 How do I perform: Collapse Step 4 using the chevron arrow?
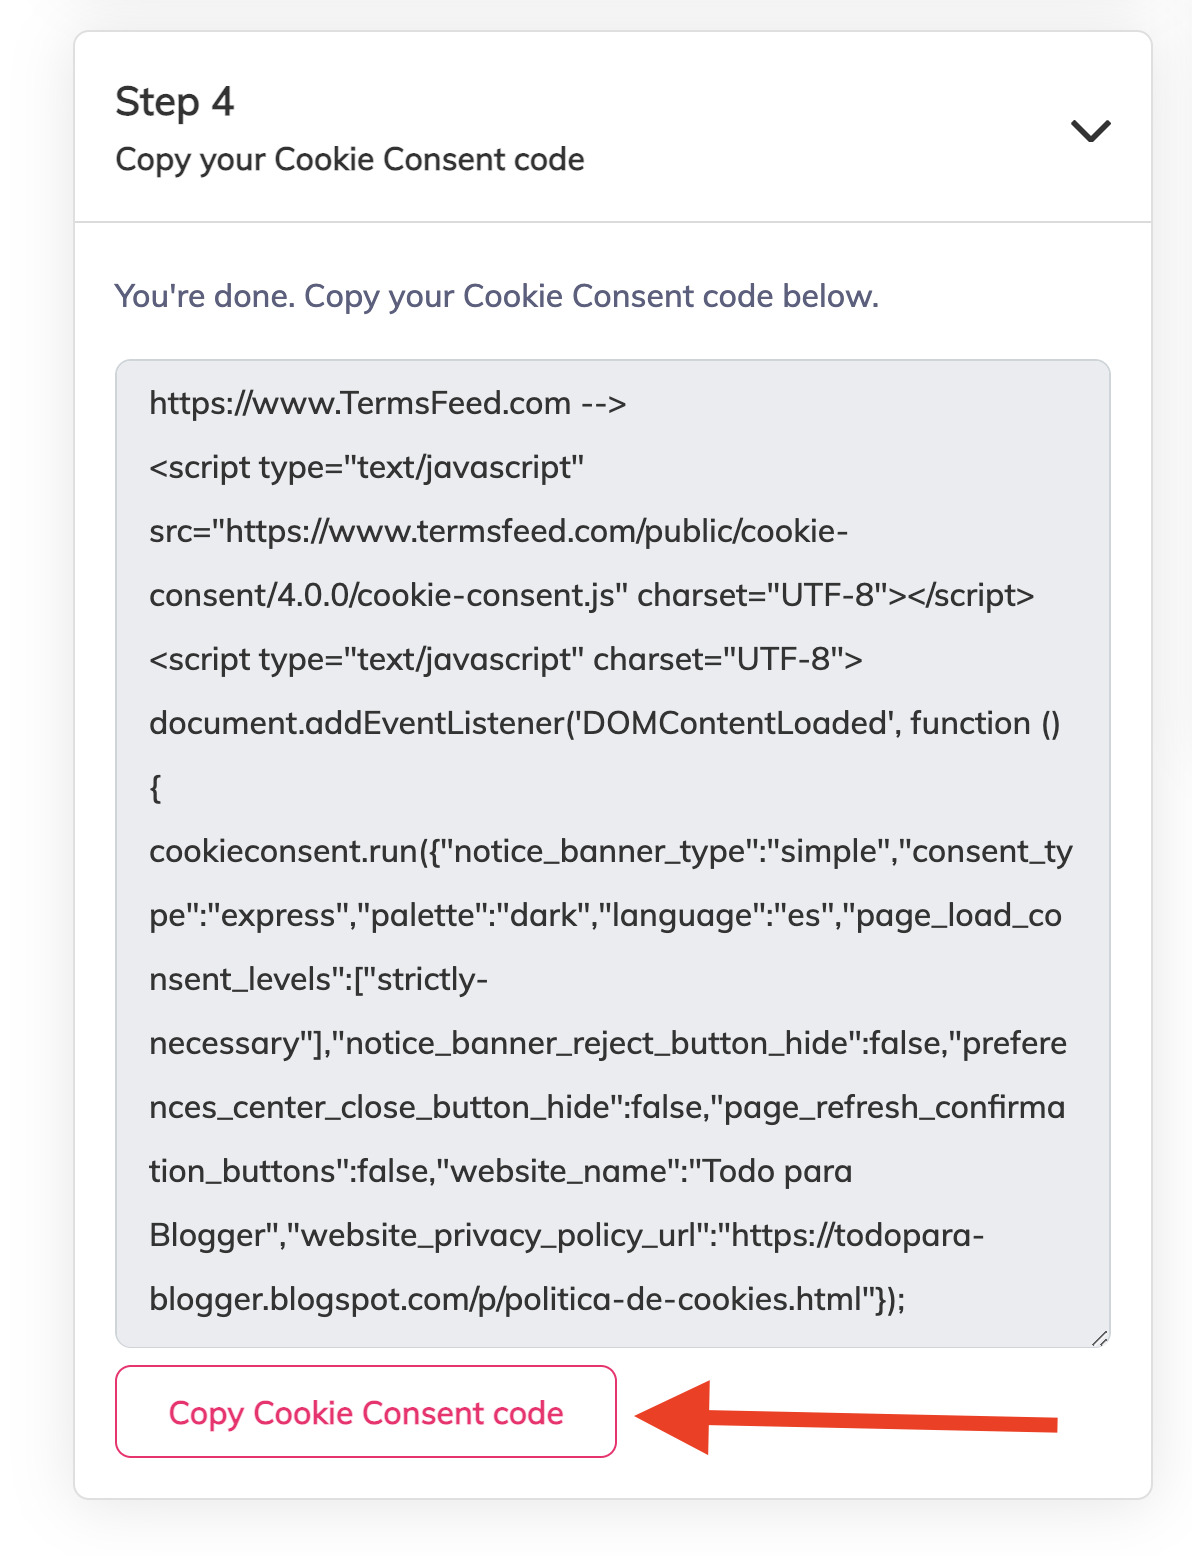click(x=1090, y=131)
